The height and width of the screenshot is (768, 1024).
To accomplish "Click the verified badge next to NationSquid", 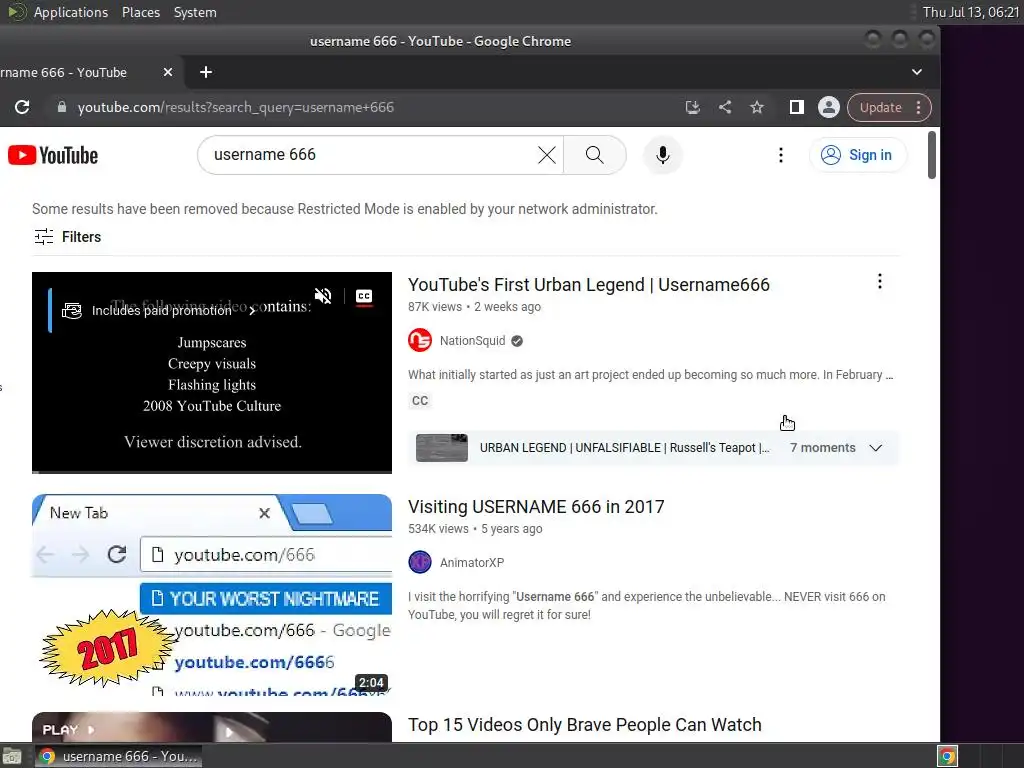I will 517,341.
